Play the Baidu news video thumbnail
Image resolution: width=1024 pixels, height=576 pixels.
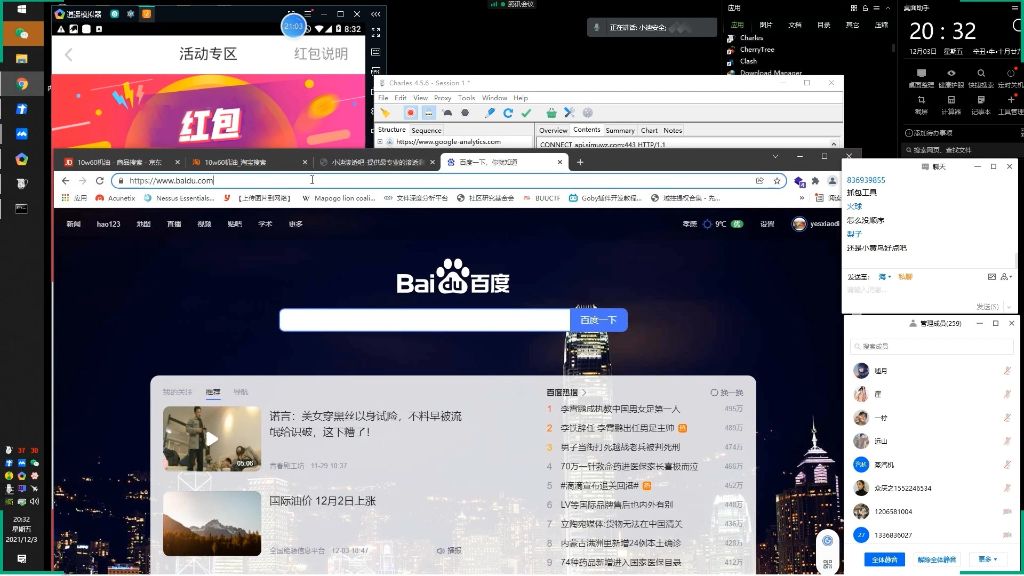click(x=212, y=439)
